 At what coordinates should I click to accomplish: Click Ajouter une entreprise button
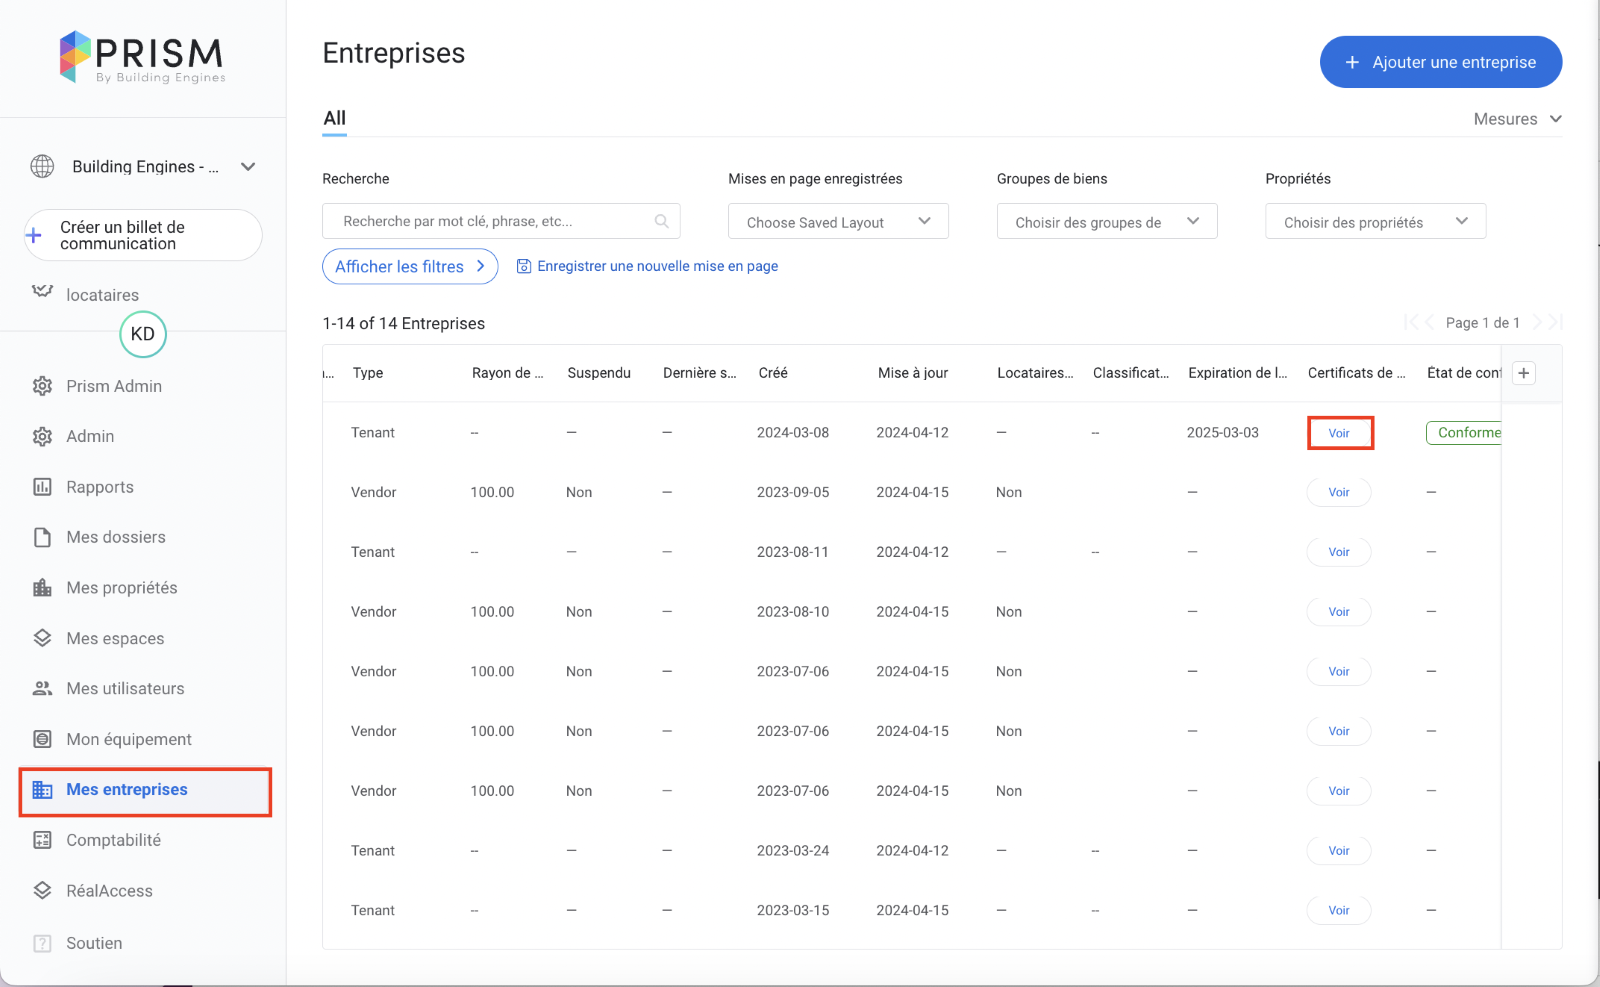pos(1440,62)
